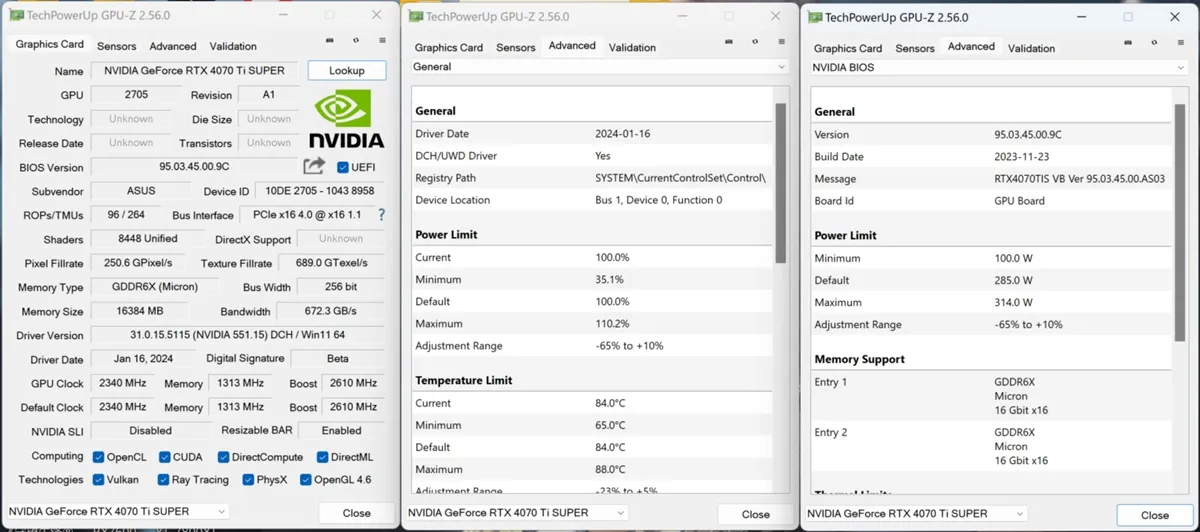Click GPU-Z title bar app icon in NVIDIA BIOS window
1200x532 pixels.
(815, 17)
